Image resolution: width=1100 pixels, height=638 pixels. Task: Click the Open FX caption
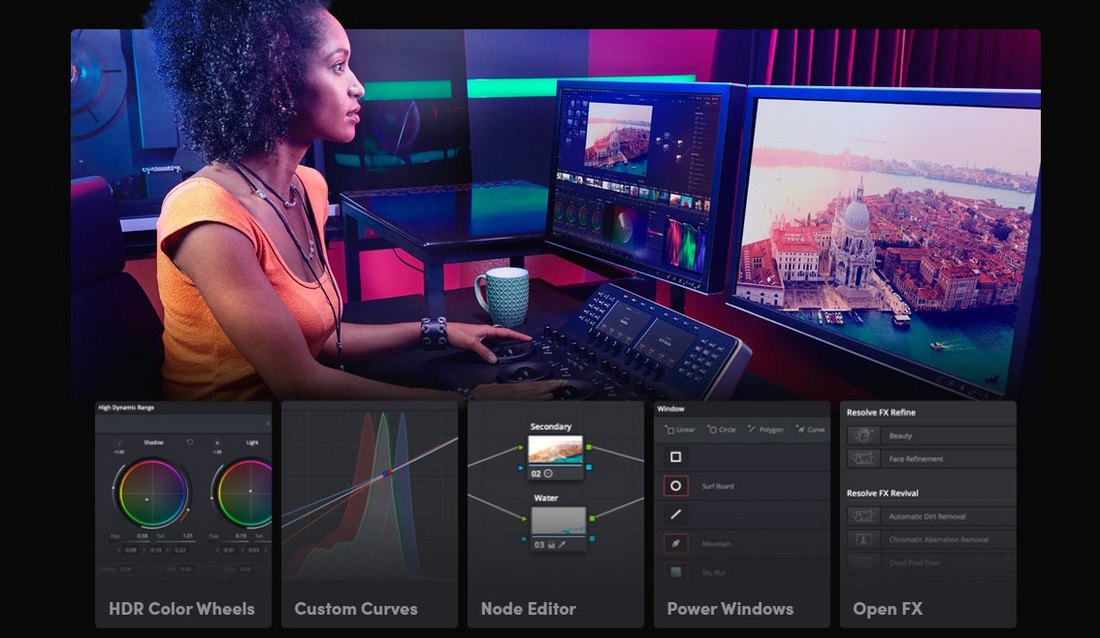[x=887, y=609]
